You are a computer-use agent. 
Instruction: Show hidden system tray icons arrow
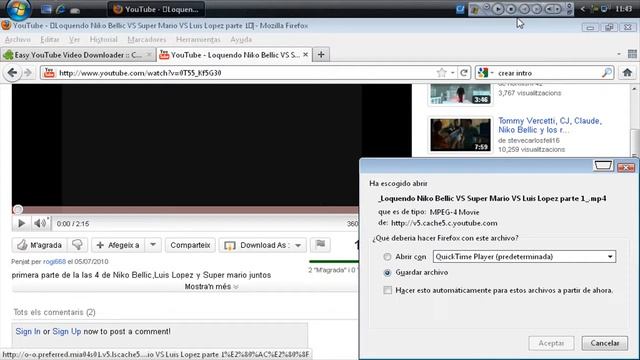(583, 9)
